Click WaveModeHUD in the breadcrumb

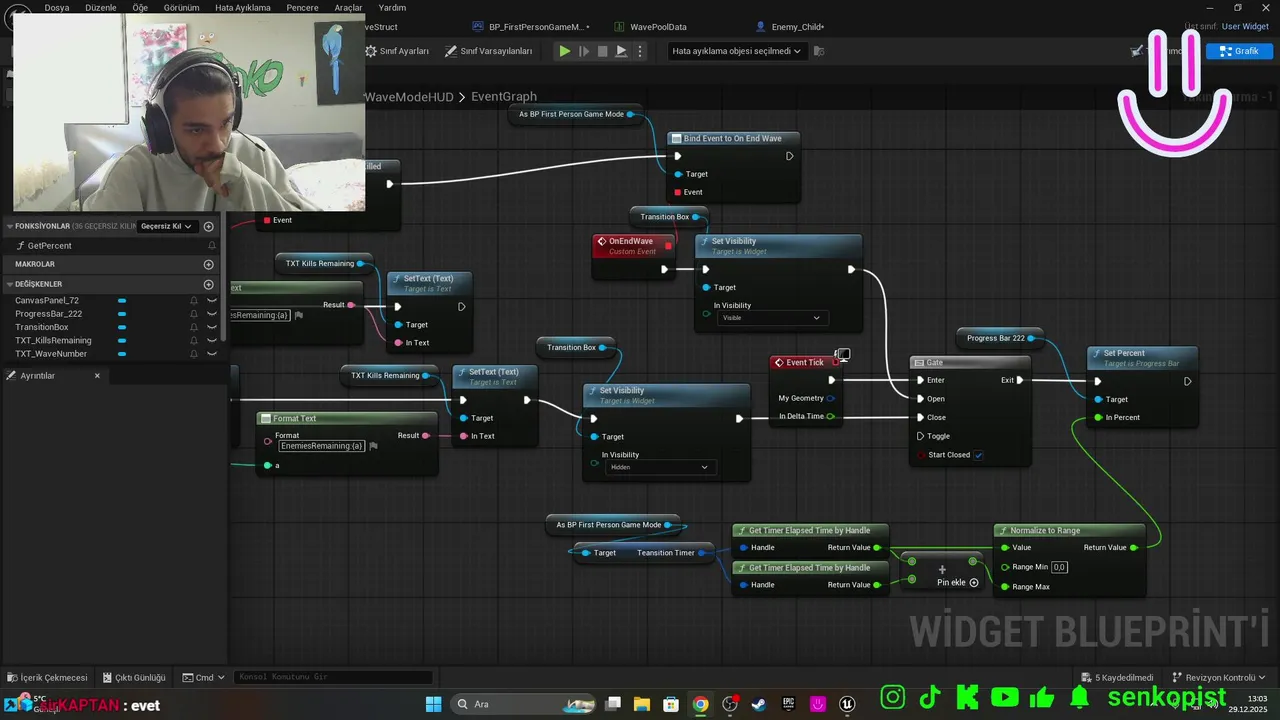409,97
